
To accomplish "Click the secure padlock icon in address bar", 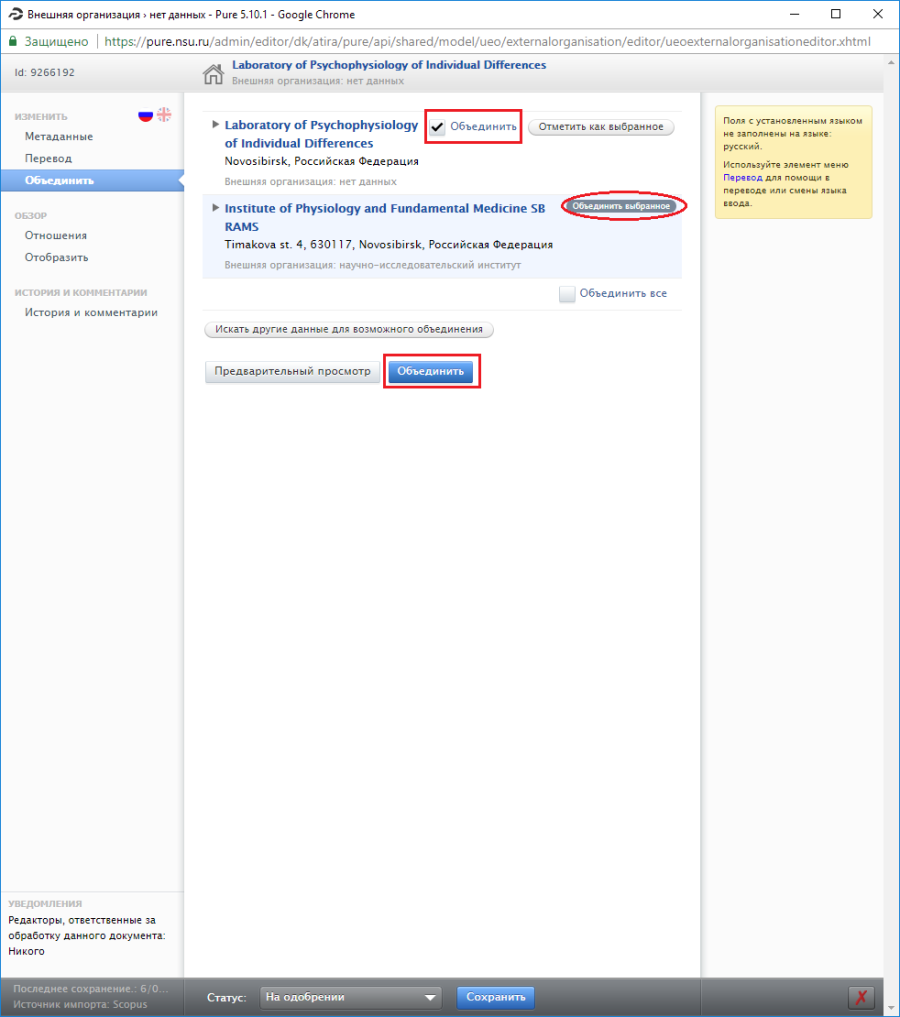I will [13, 42].
